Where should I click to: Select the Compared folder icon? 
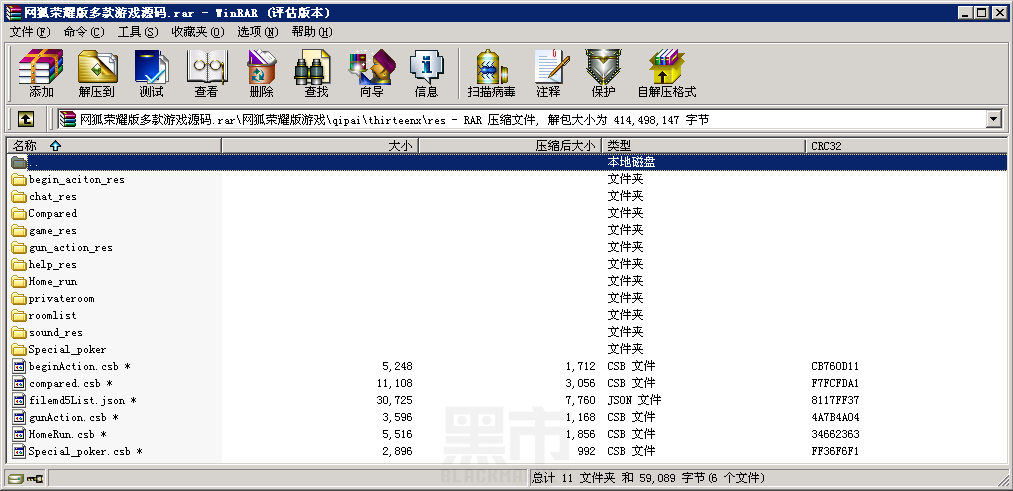tap(19, 213)
